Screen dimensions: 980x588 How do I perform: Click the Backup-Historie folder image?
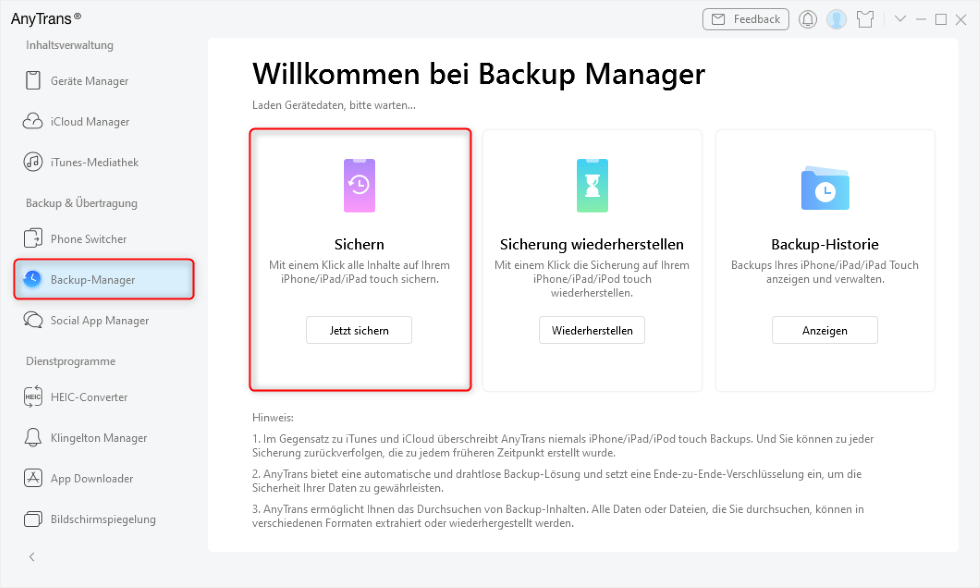[x=825, y=188]
